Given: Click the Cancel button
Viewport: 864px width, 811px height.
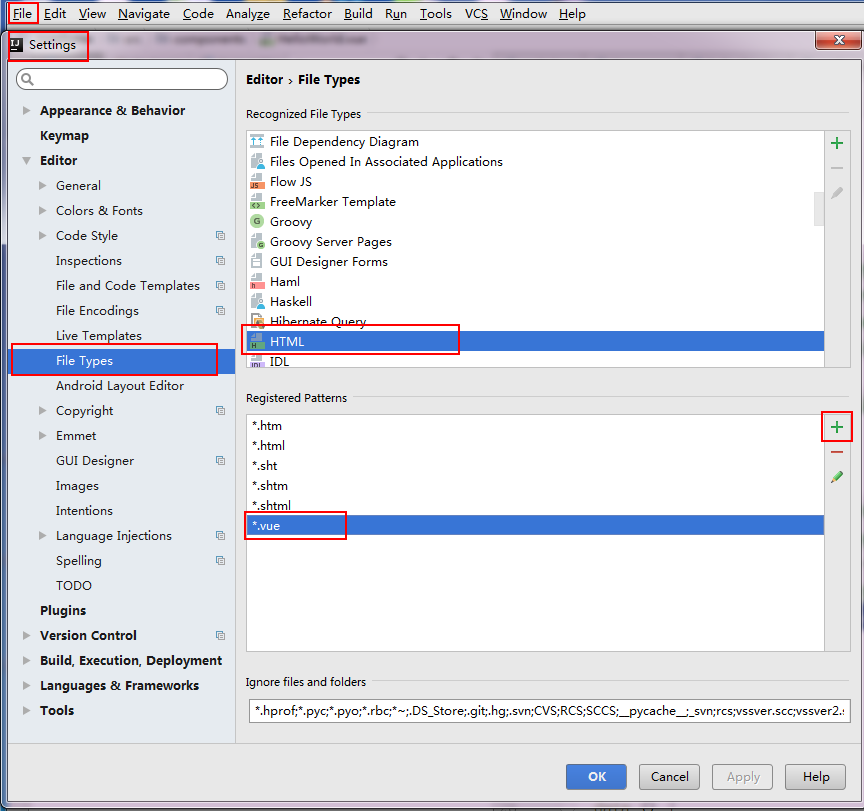Looking at the screenshot, I should 669,777.
